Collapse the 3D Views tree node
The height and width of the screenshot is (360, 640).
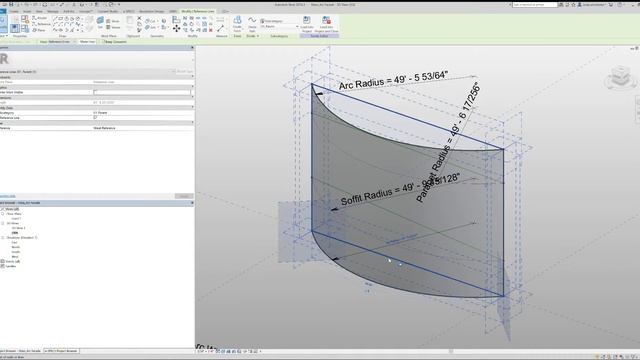(x=3, y=223)
